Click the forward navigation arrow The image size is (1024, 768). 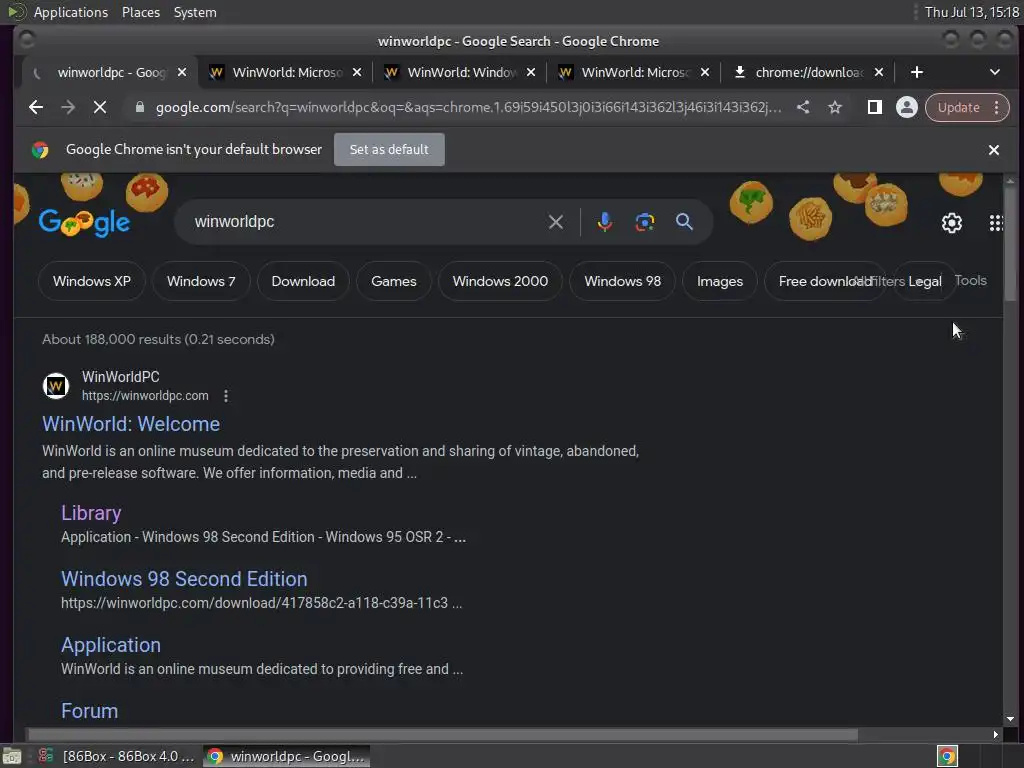[x=68, y=107]
